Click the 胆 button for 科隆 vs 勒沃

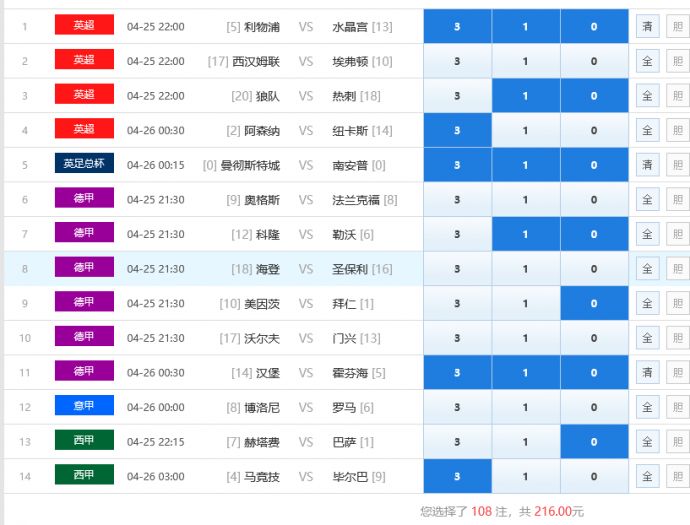click(x=678, y=234)
